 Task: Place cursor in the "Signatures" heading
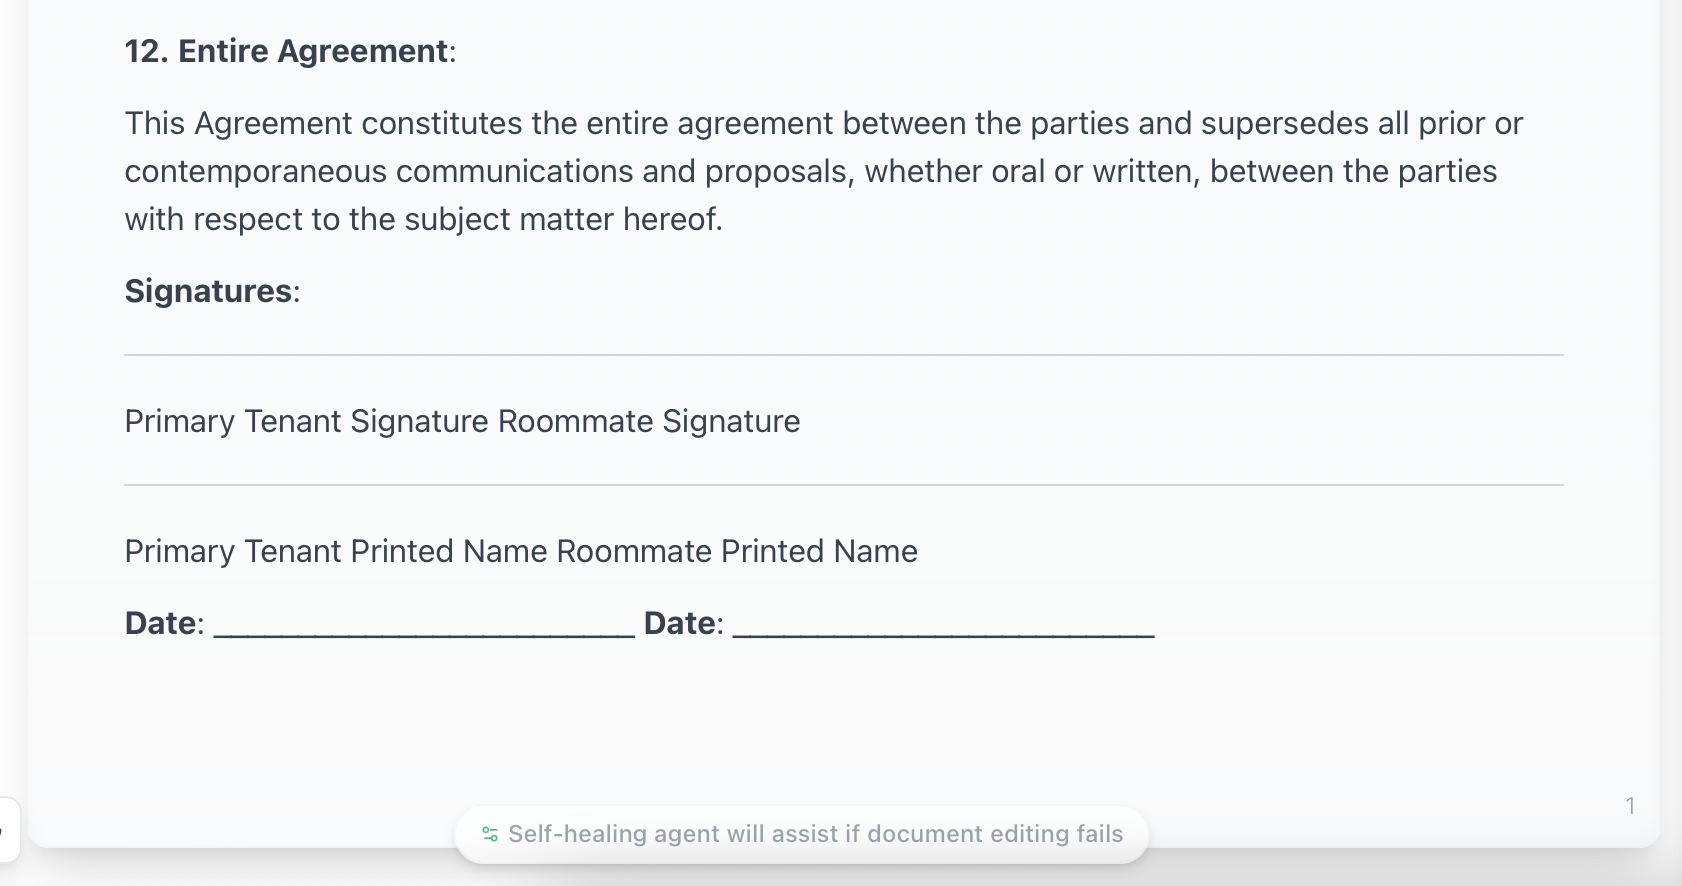coord(208,291)
